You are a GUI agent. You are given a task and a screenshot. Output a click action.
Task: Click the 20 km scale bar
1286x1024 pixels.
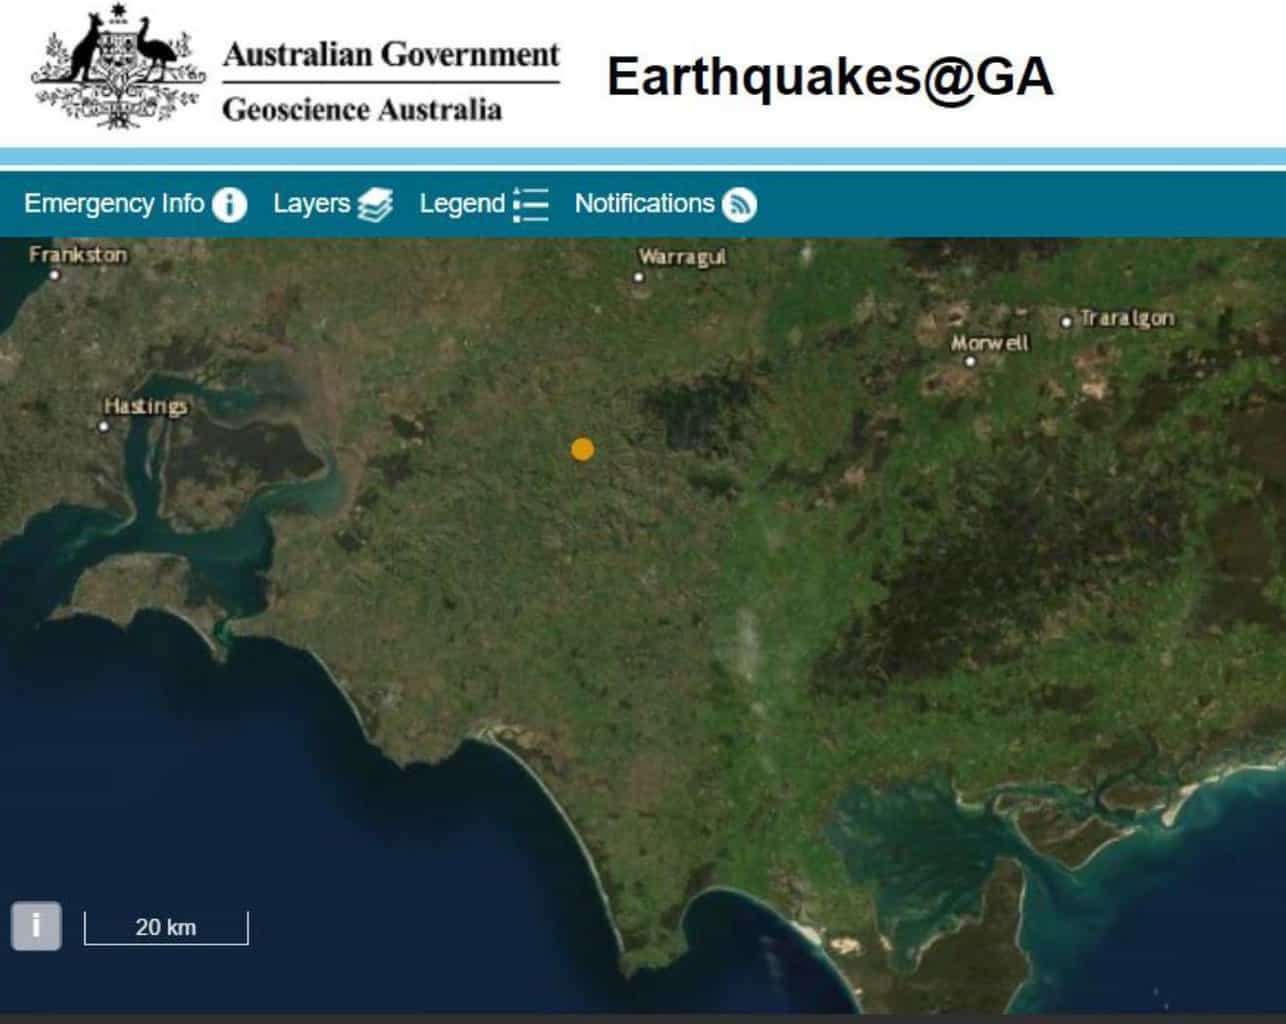tap(167, 927)
